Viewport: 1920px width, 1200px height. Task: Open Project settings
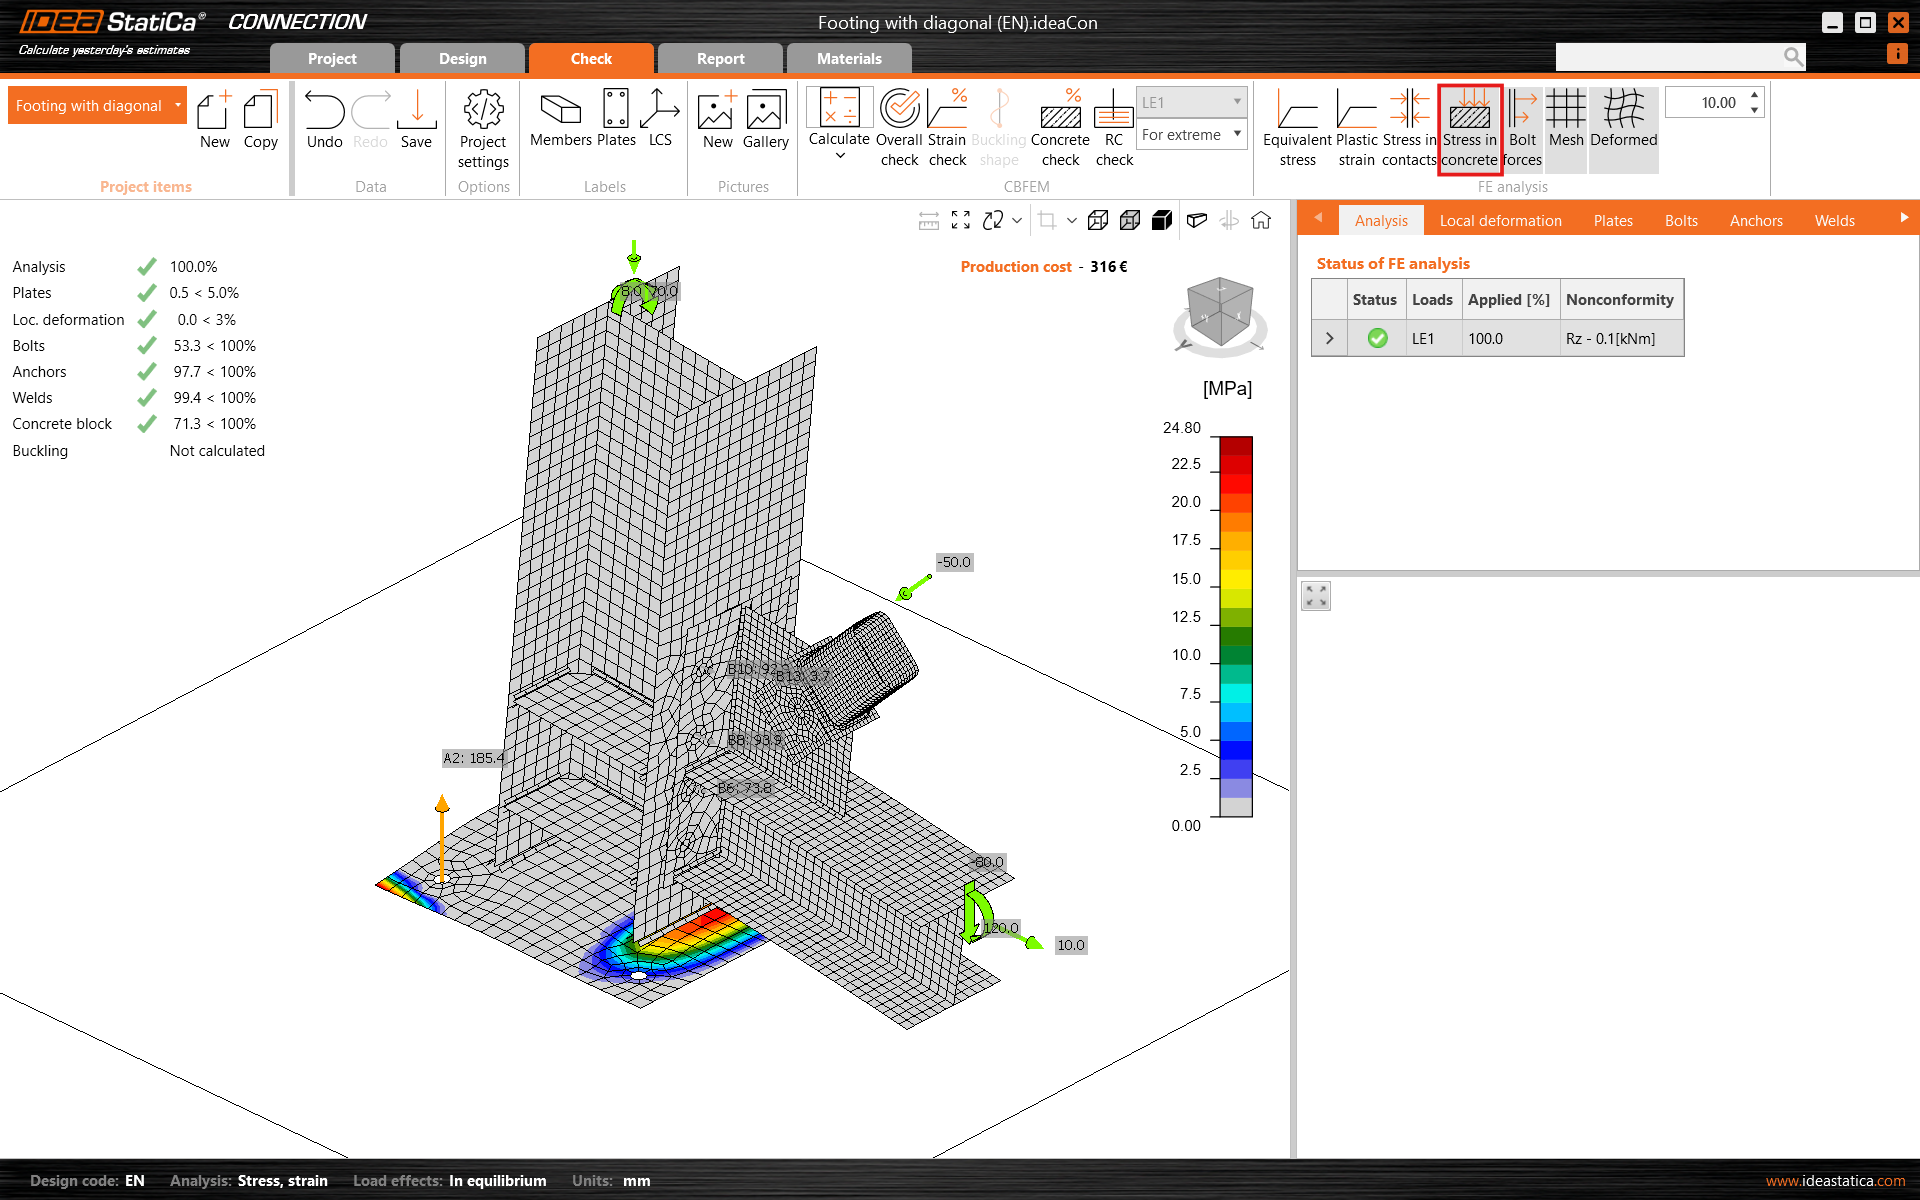[x=483, y=129]
